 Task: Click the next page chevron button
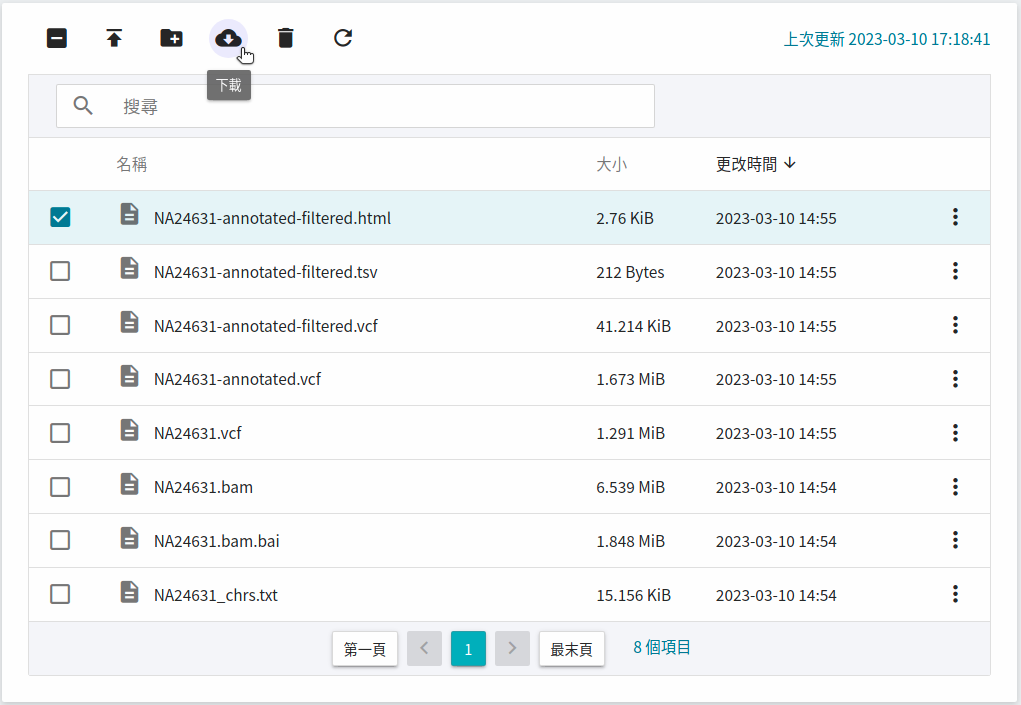(512, 648)
